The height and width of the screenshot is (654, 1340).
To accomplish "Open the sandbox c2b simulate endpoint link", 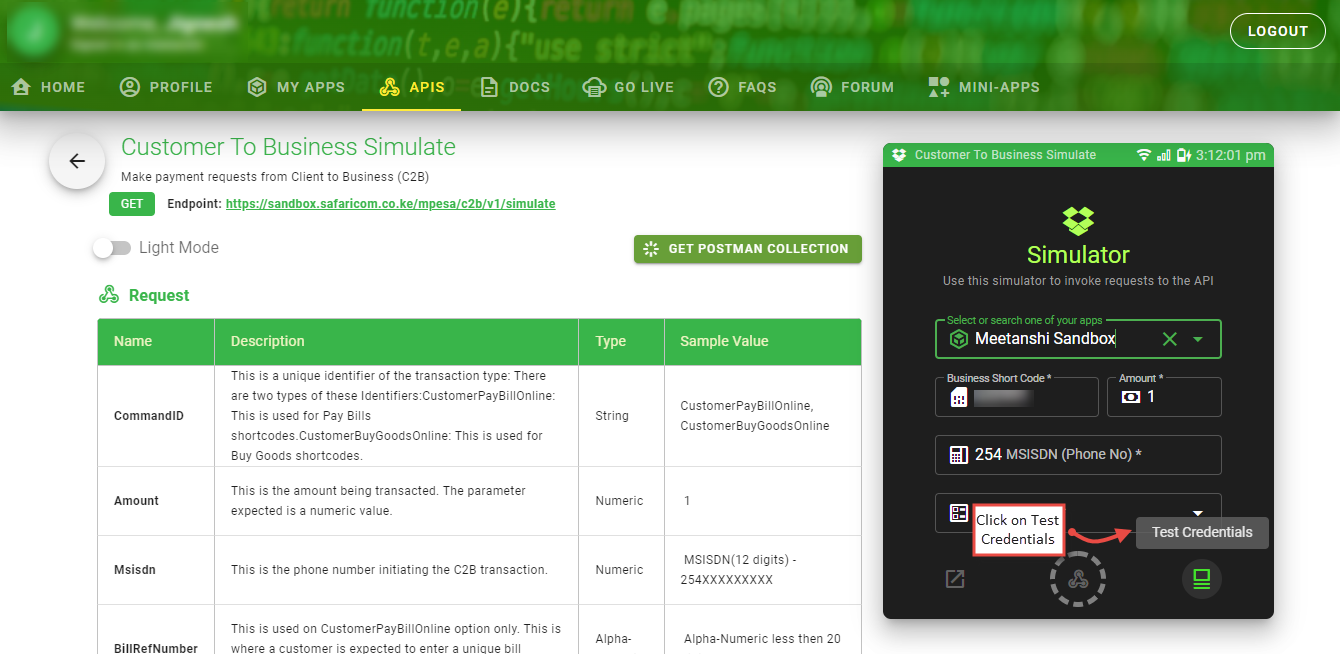I will click(390, 204).
